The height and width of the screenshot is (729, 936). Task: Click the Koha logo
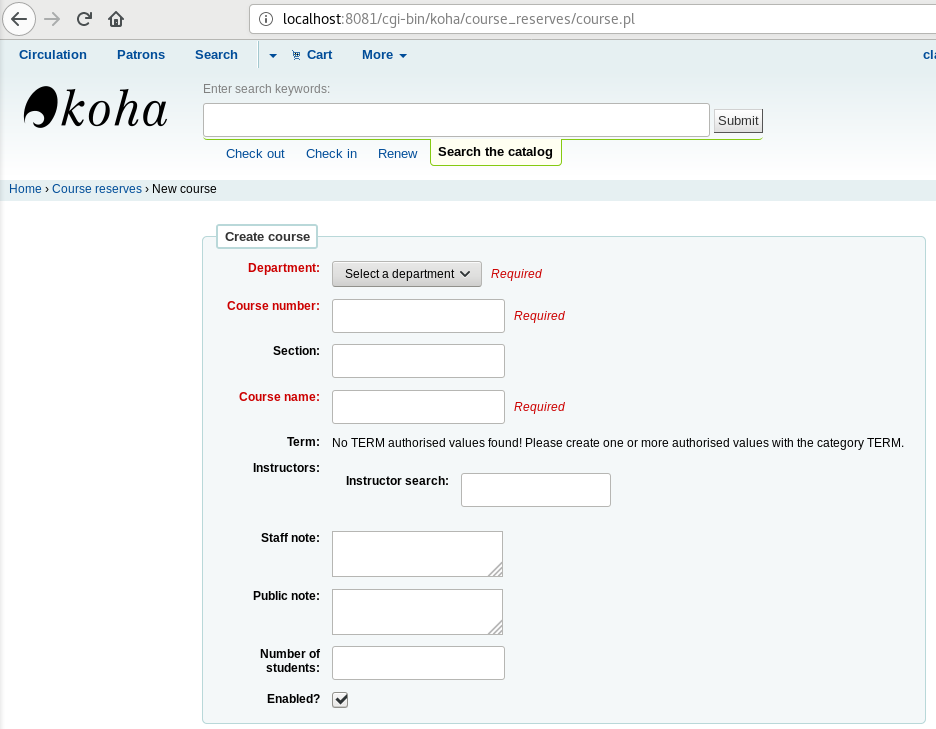coord(95,108)
